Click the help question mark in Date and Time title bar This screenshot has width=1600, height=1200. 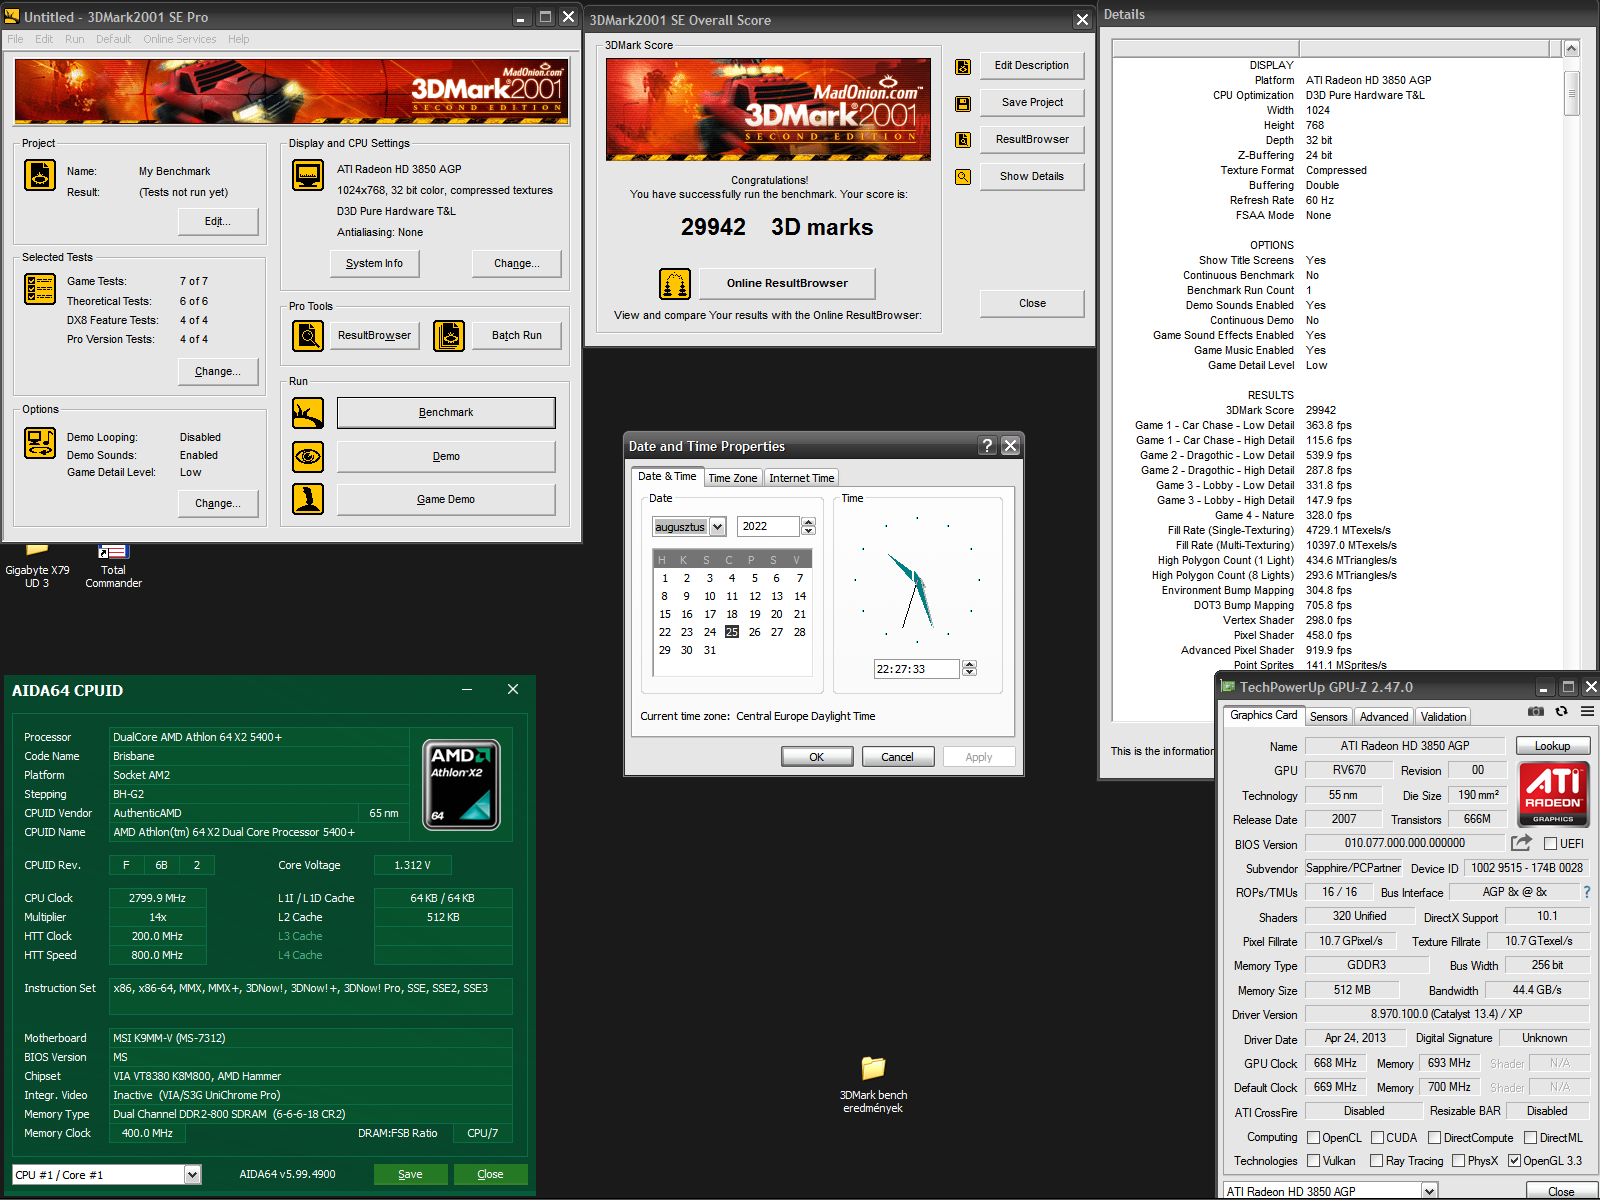pos(987,446)
